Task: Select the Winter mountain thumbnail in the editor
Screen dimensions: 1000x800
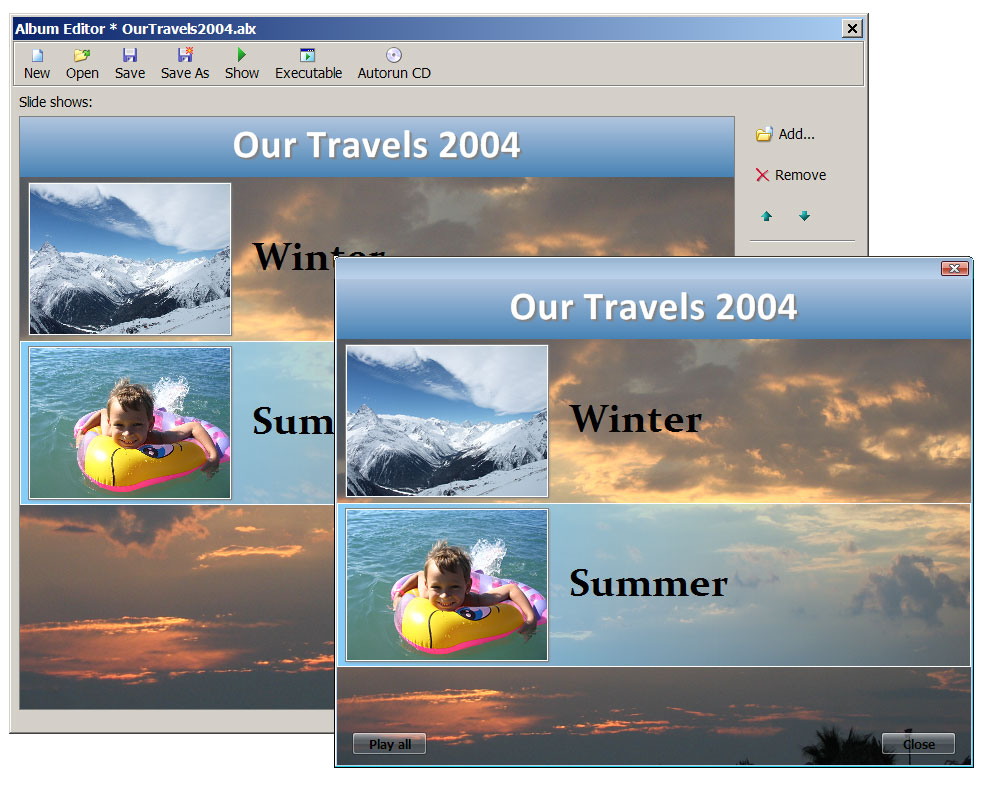Action: click(x=130, y=258)
